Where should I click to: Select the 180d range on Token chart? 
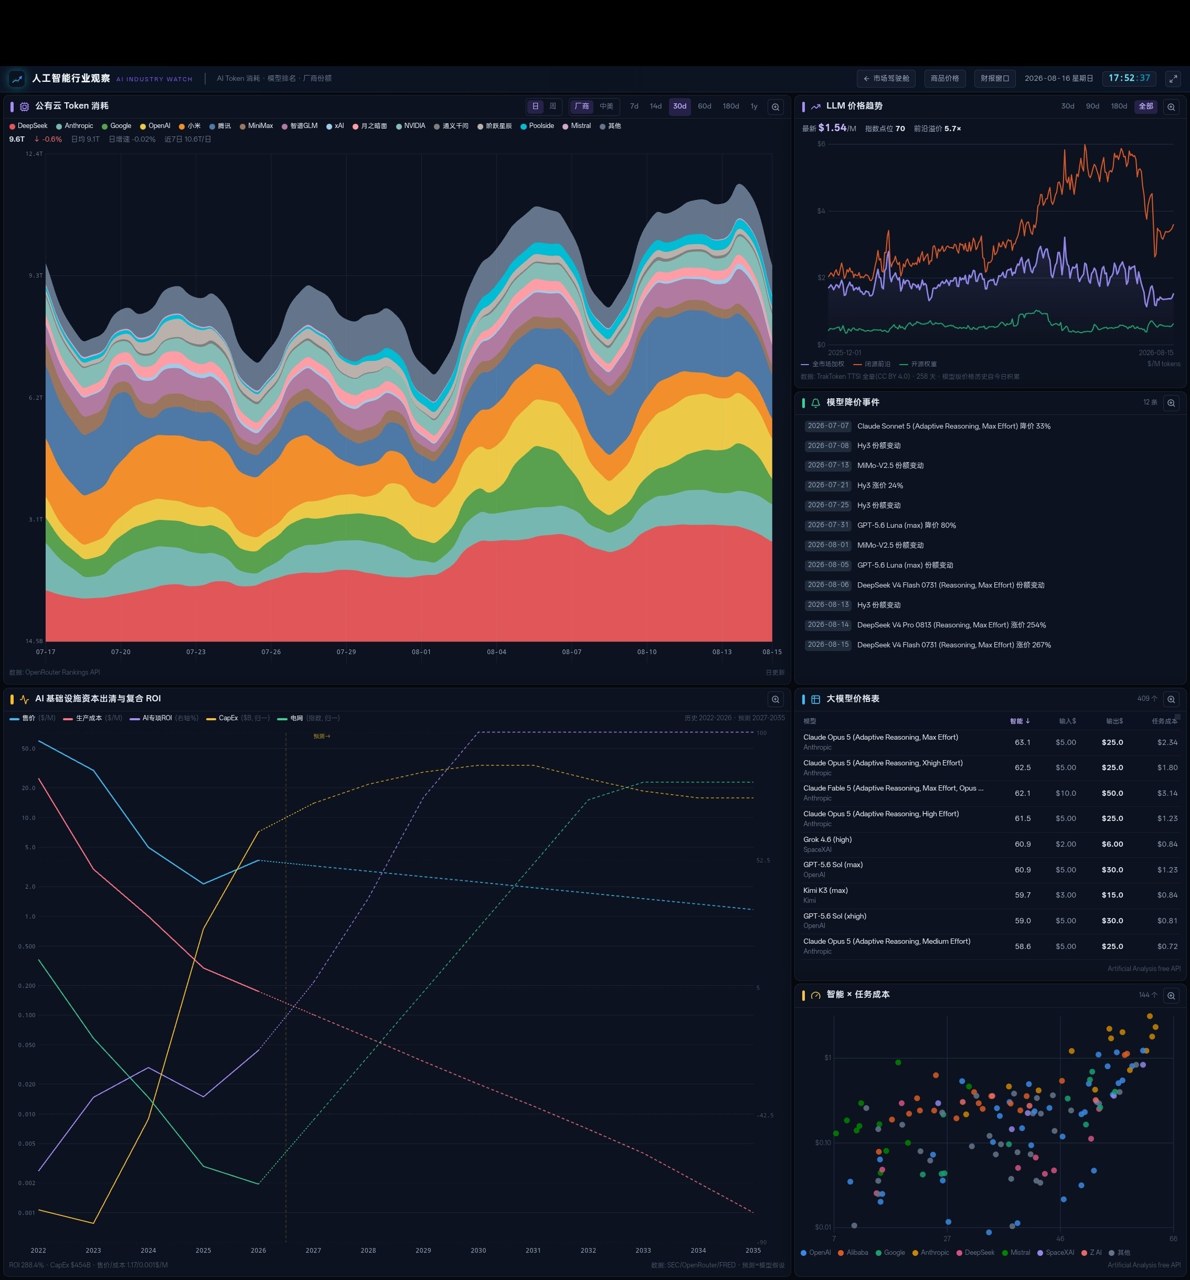coord(731,106)
